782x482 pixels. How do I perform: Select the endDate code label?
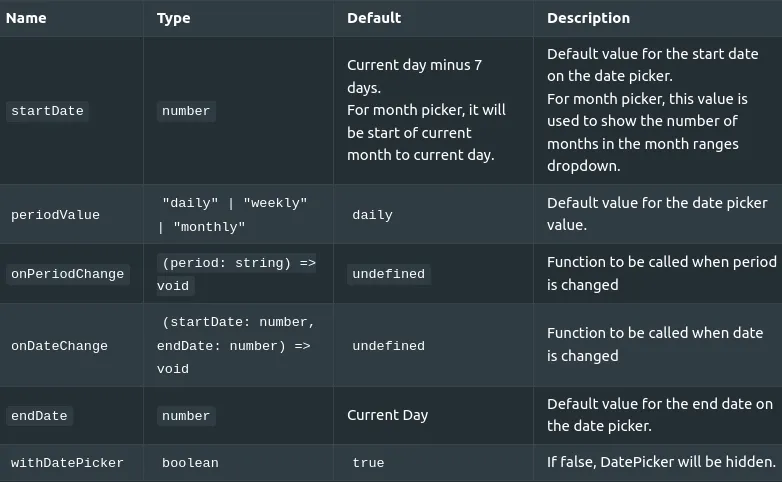[39, 416]
